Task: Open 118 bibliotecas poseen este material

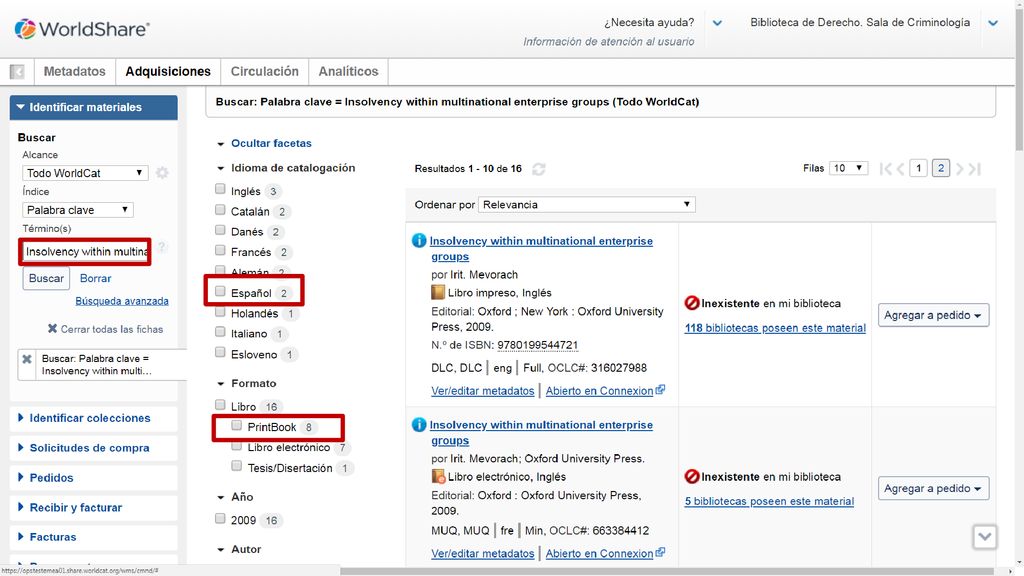Action: click(775, 328)
